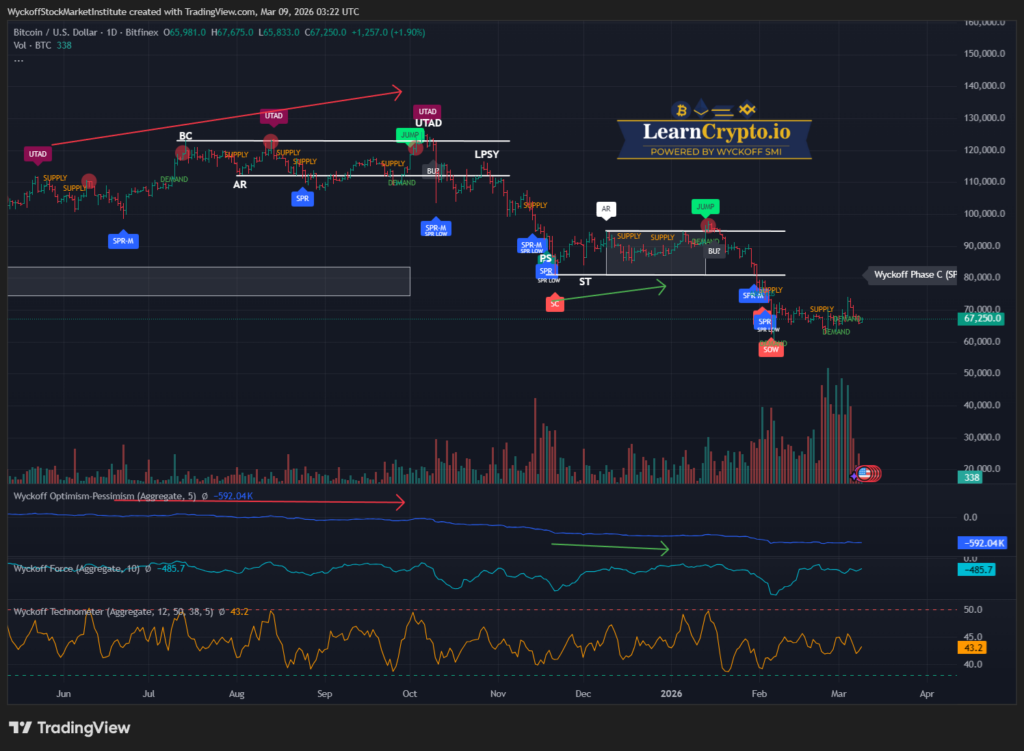Click the 43.2 Technometer value tag

point(972,648)
